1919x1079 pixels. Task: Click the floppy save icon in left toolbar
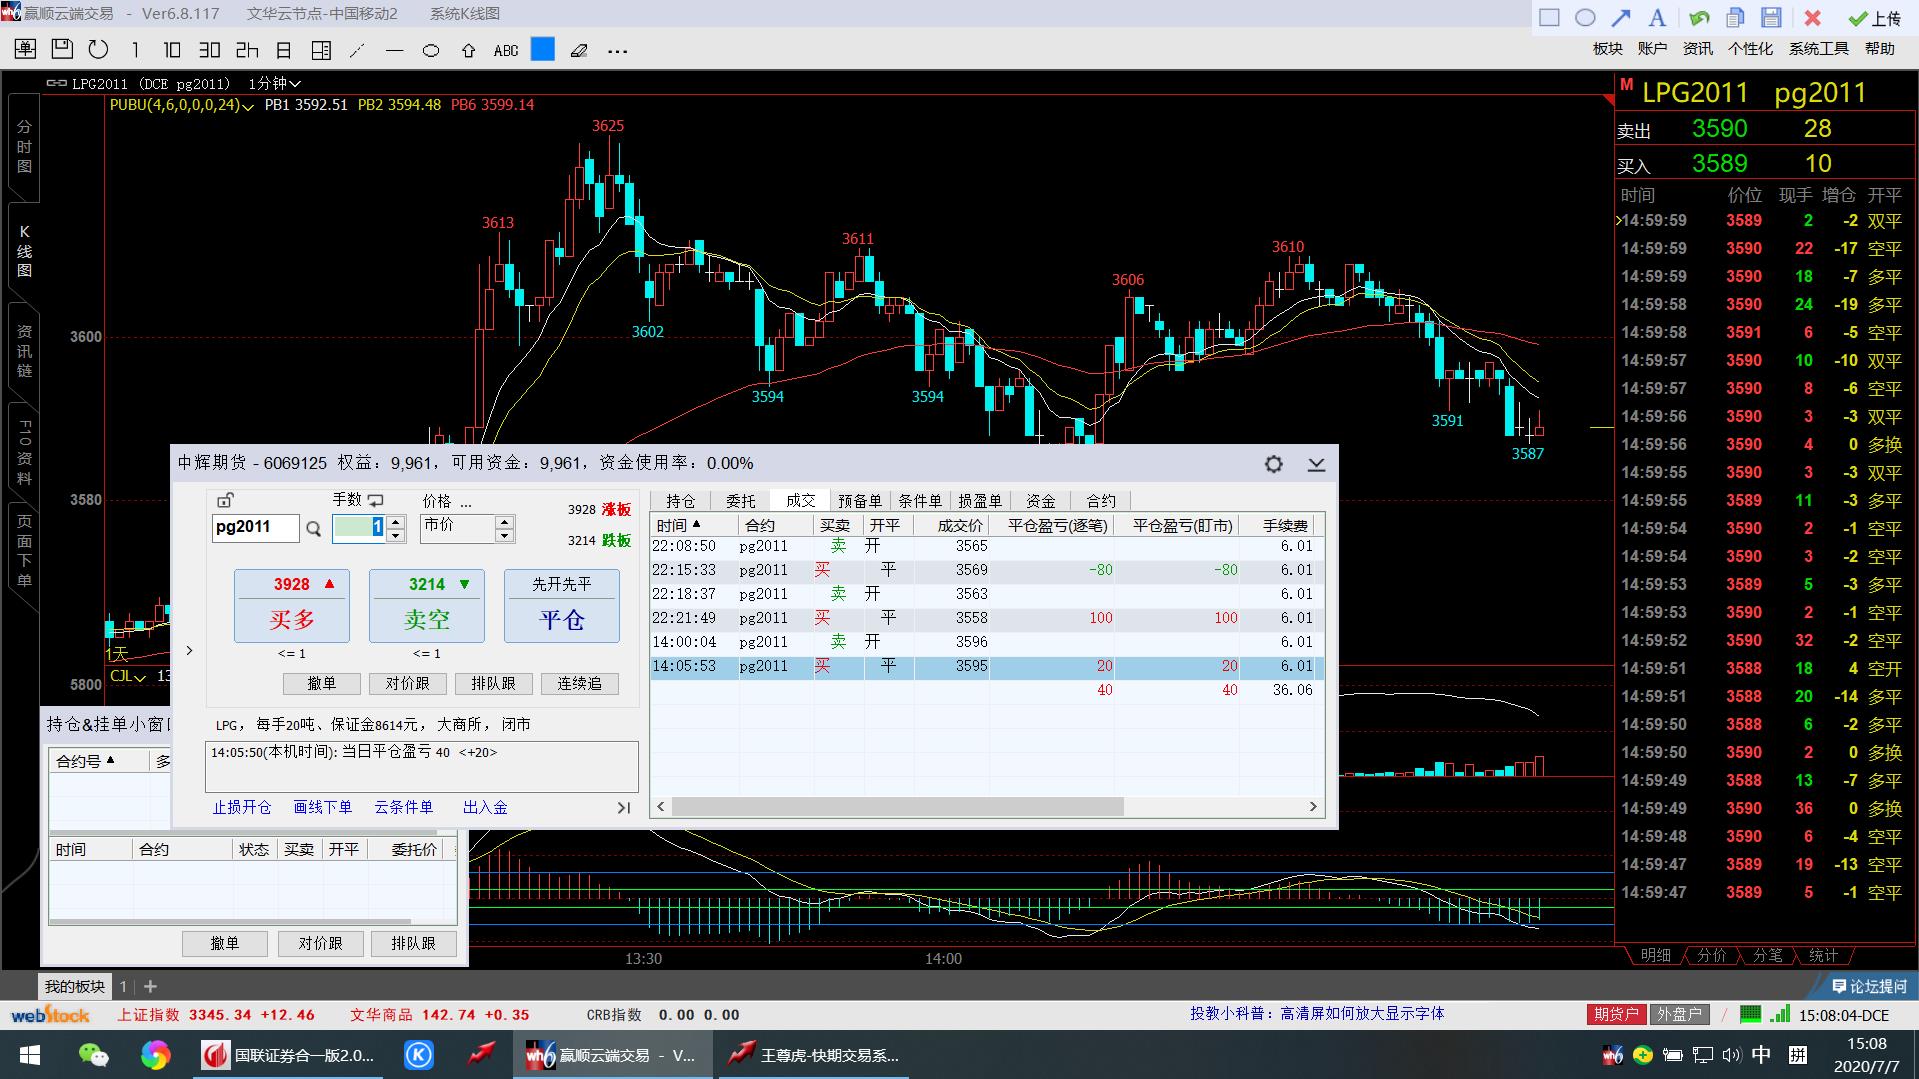(x=62, y=49)
